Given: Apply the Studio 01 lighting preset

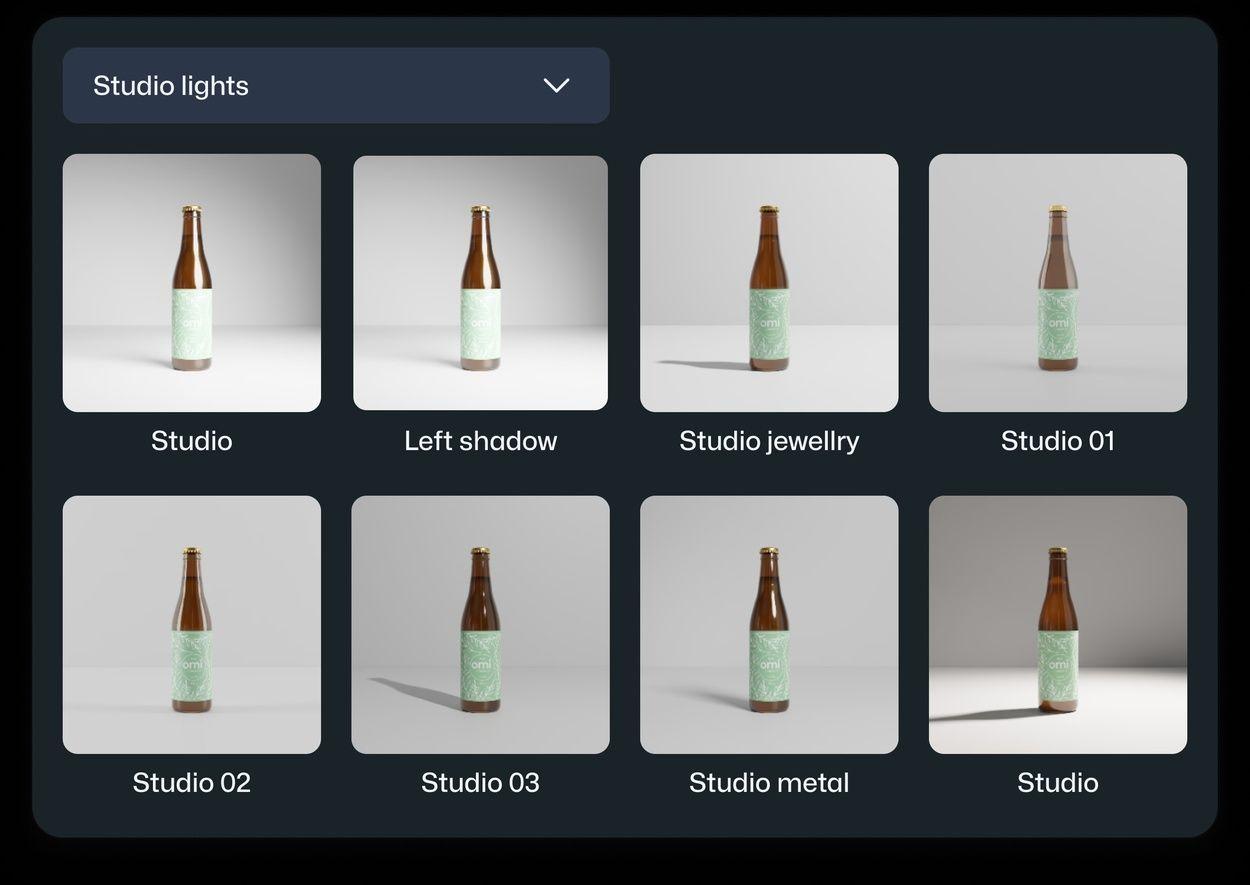Looking at the screenshot, I should click(1057, 281).
